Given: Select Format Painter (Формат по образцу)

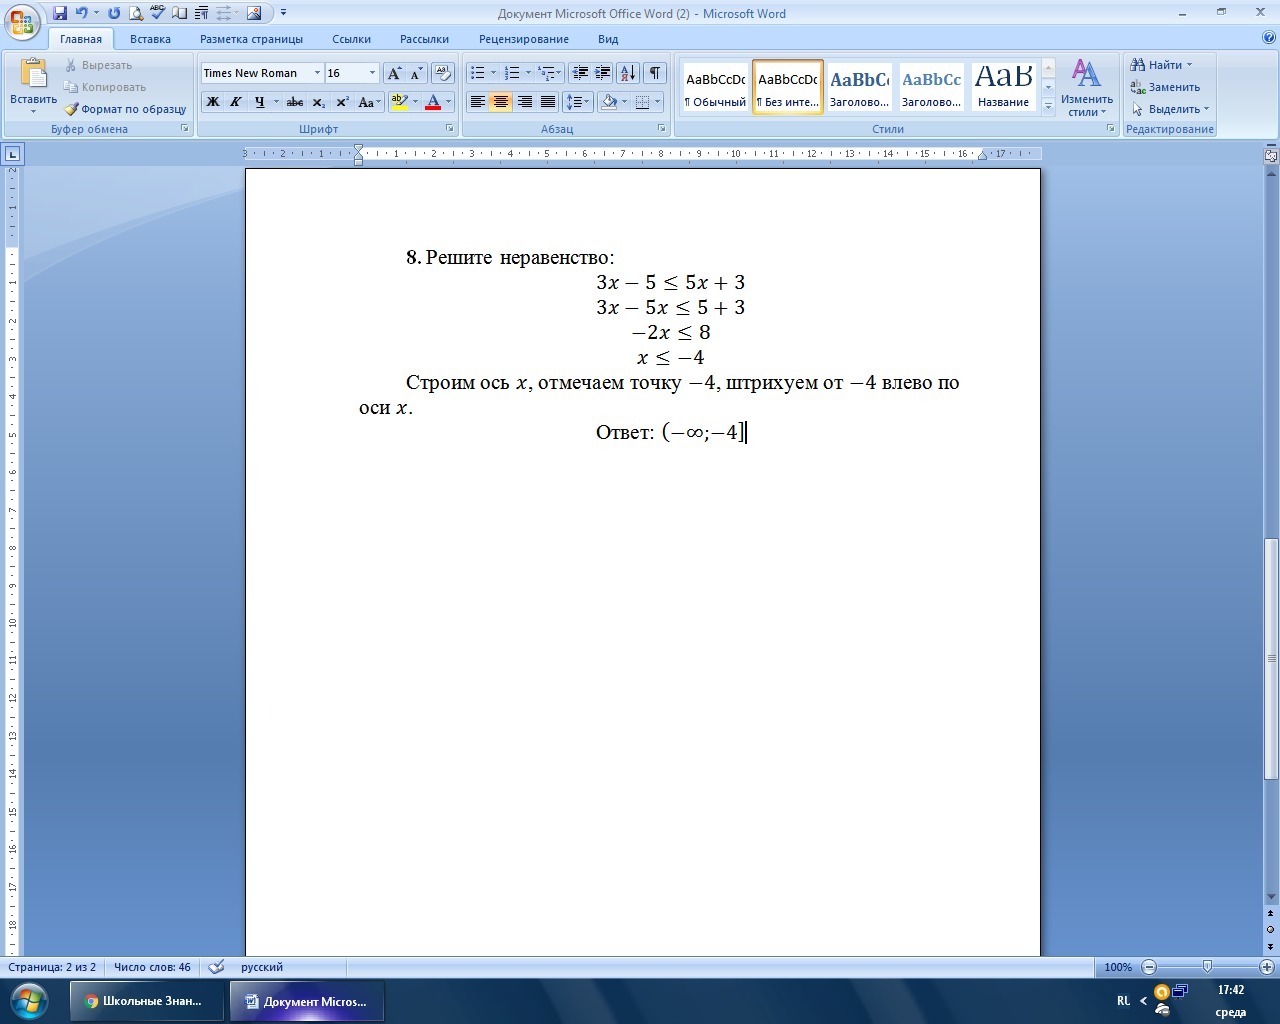Looking at the screenshot, I should point(126,109).
